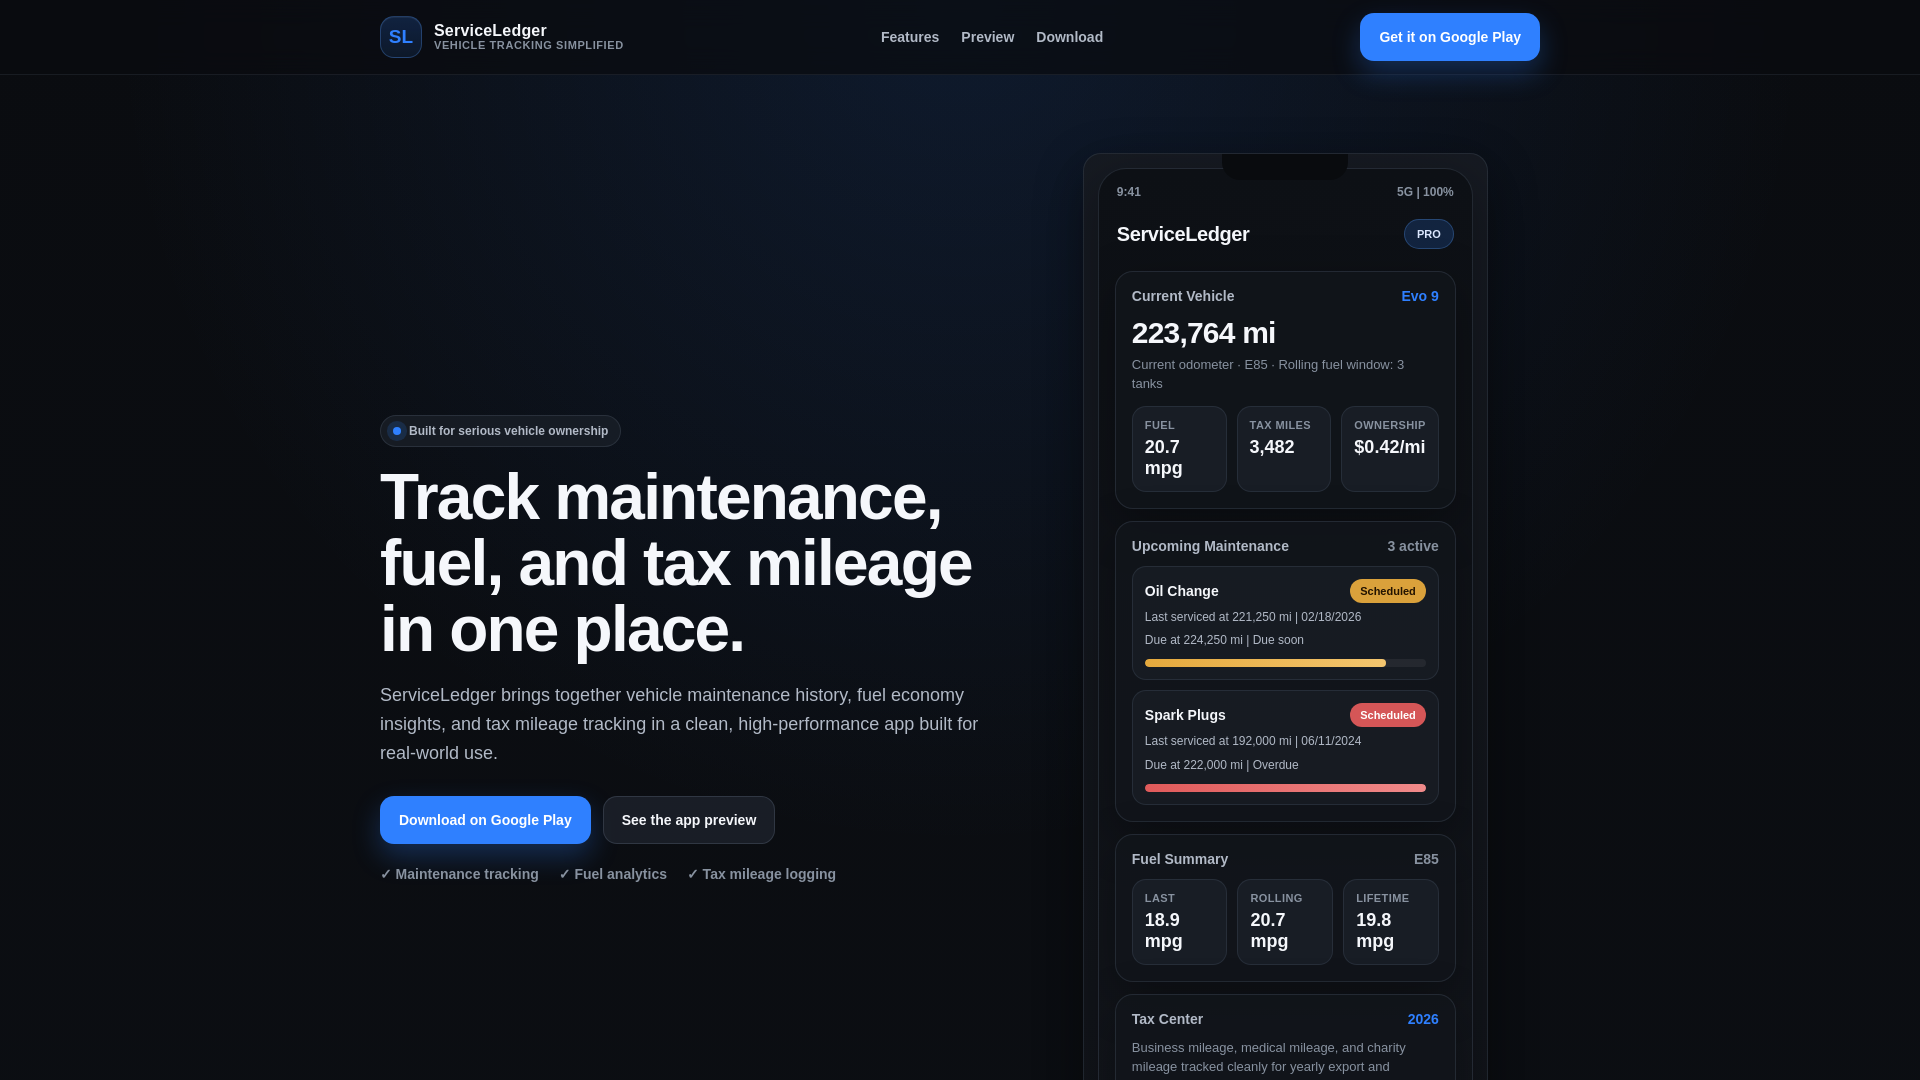
Task: Click the SL logo icon
Action: (401, 37)
